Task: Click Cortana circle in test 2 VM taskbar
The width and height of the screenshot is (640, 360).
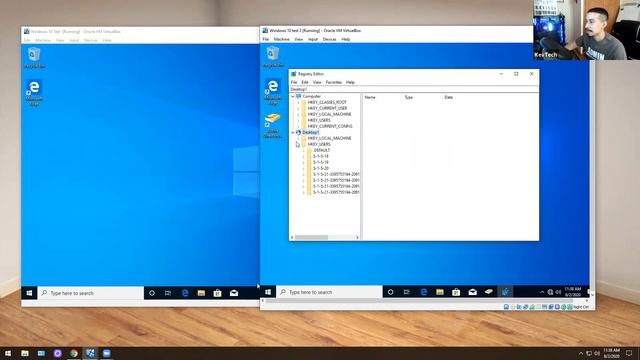Action: tap(391, 292)
